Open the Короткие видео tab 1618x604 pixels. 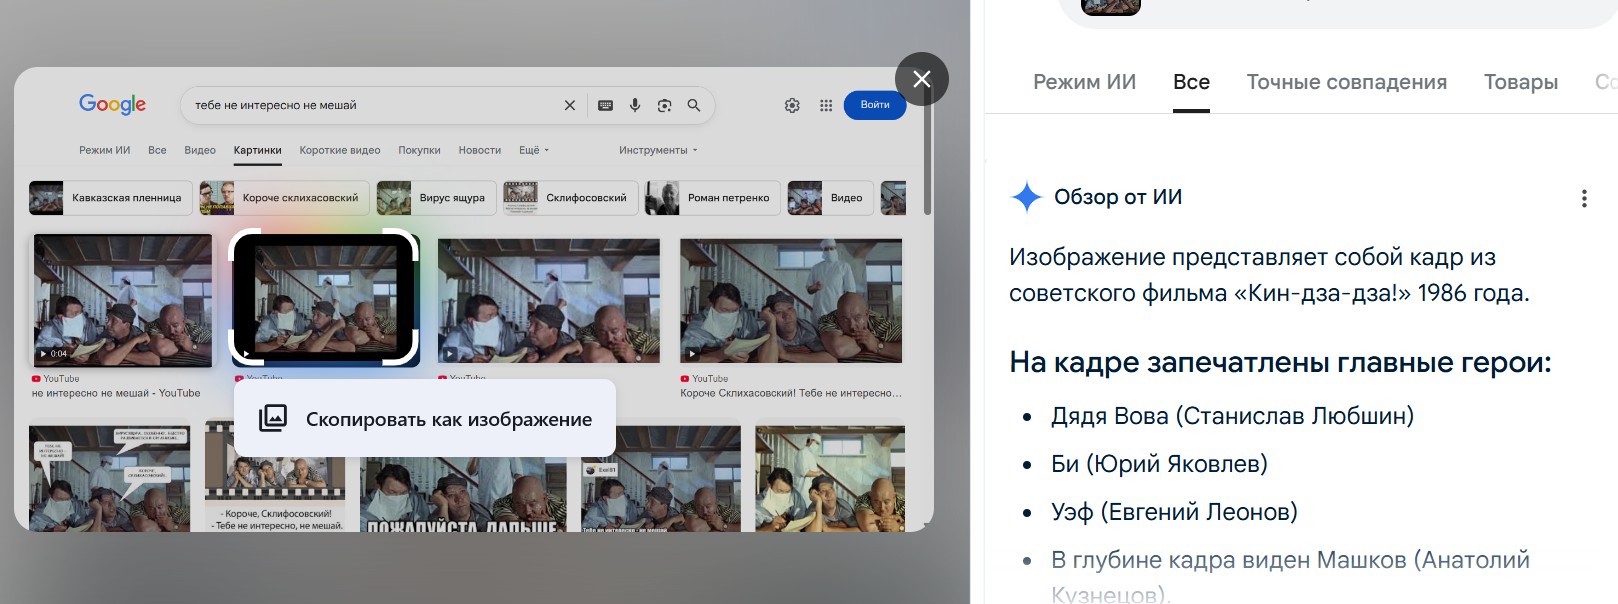click(x=340, y=150)
